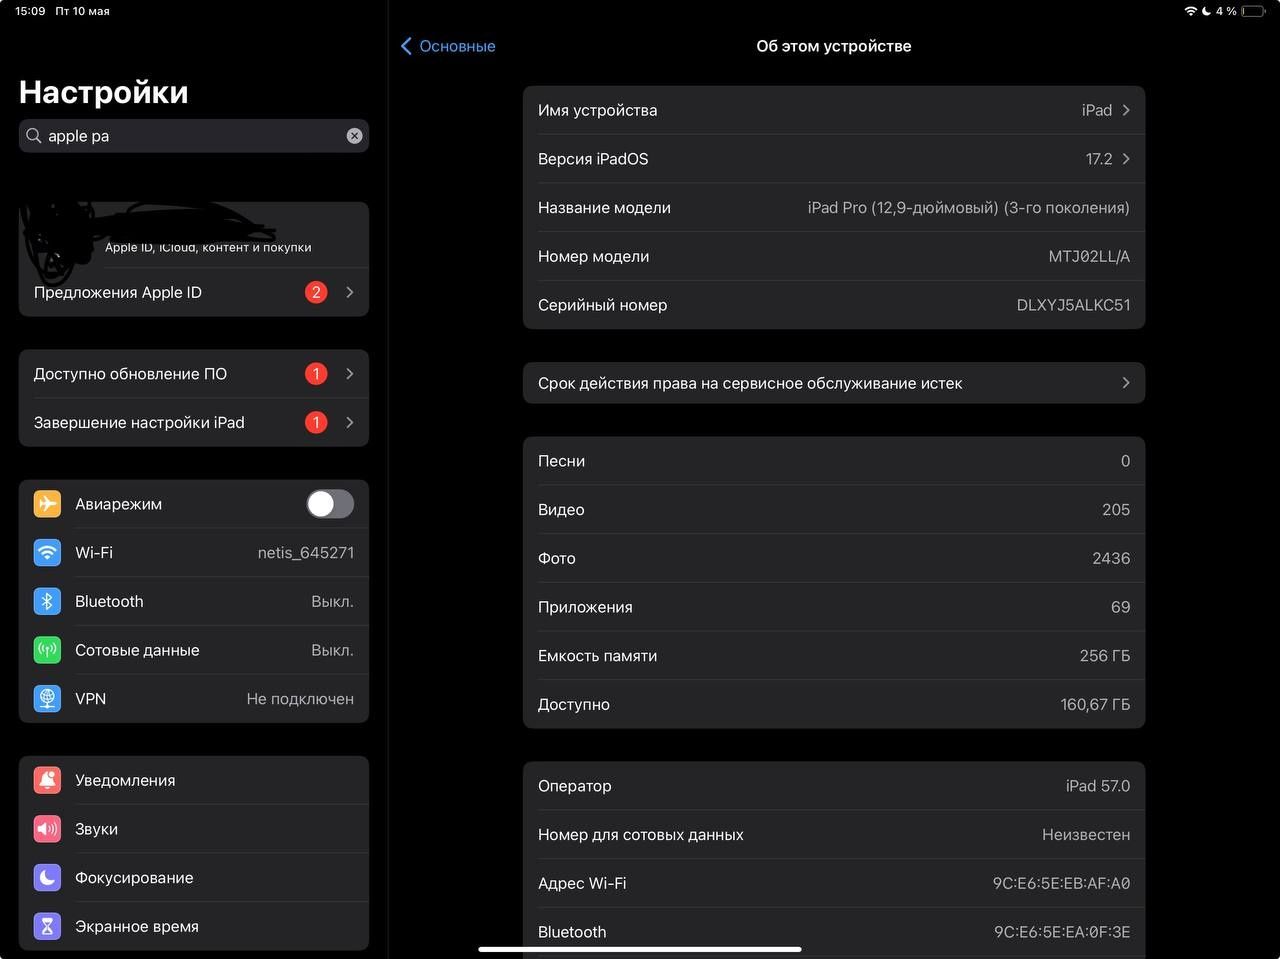Clear the search field text
This screenshot has height=959, width=1280.
pyautogui.click(x=354, y=136)
